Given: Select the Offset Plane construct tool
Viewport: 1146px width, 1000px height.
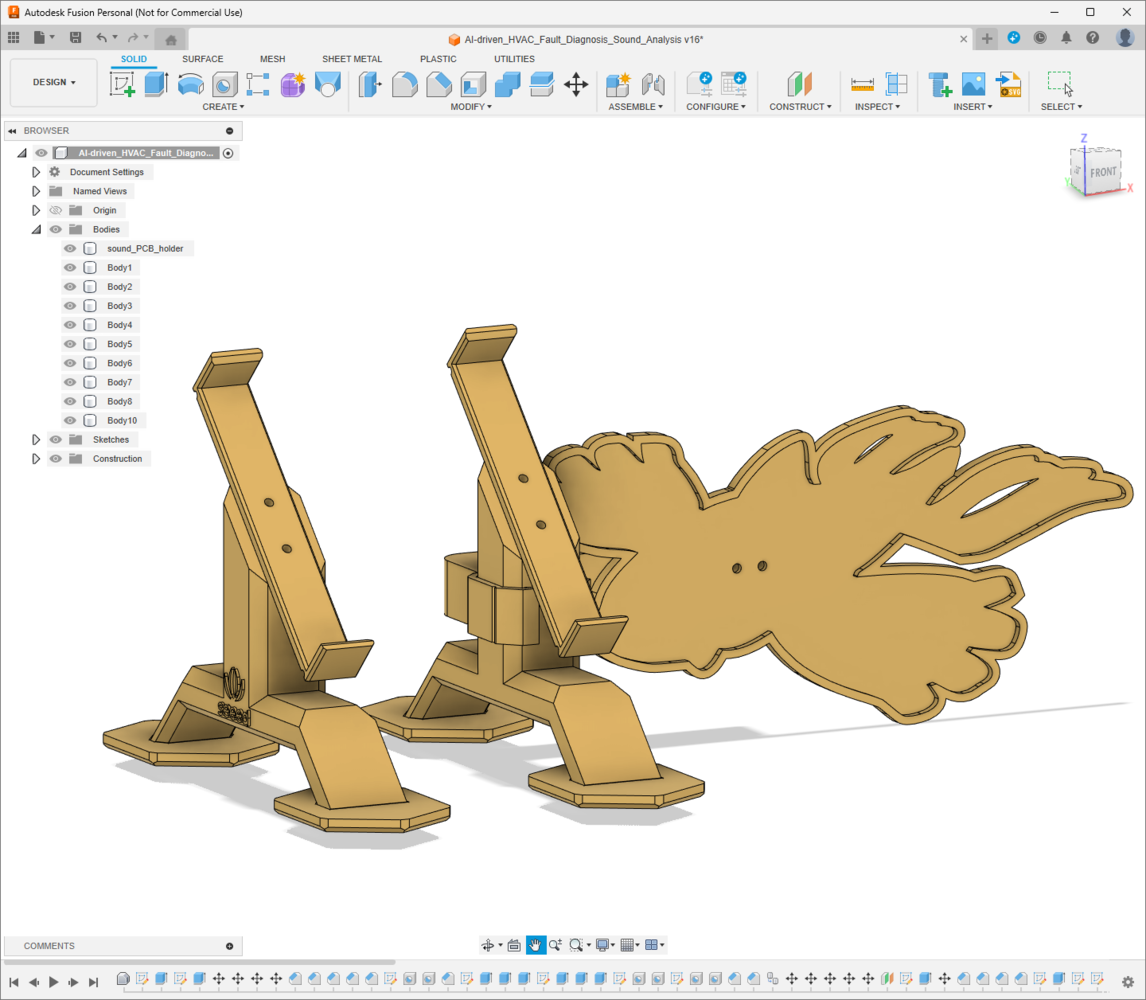Looking at the screenshot, I should coord(800,85).
